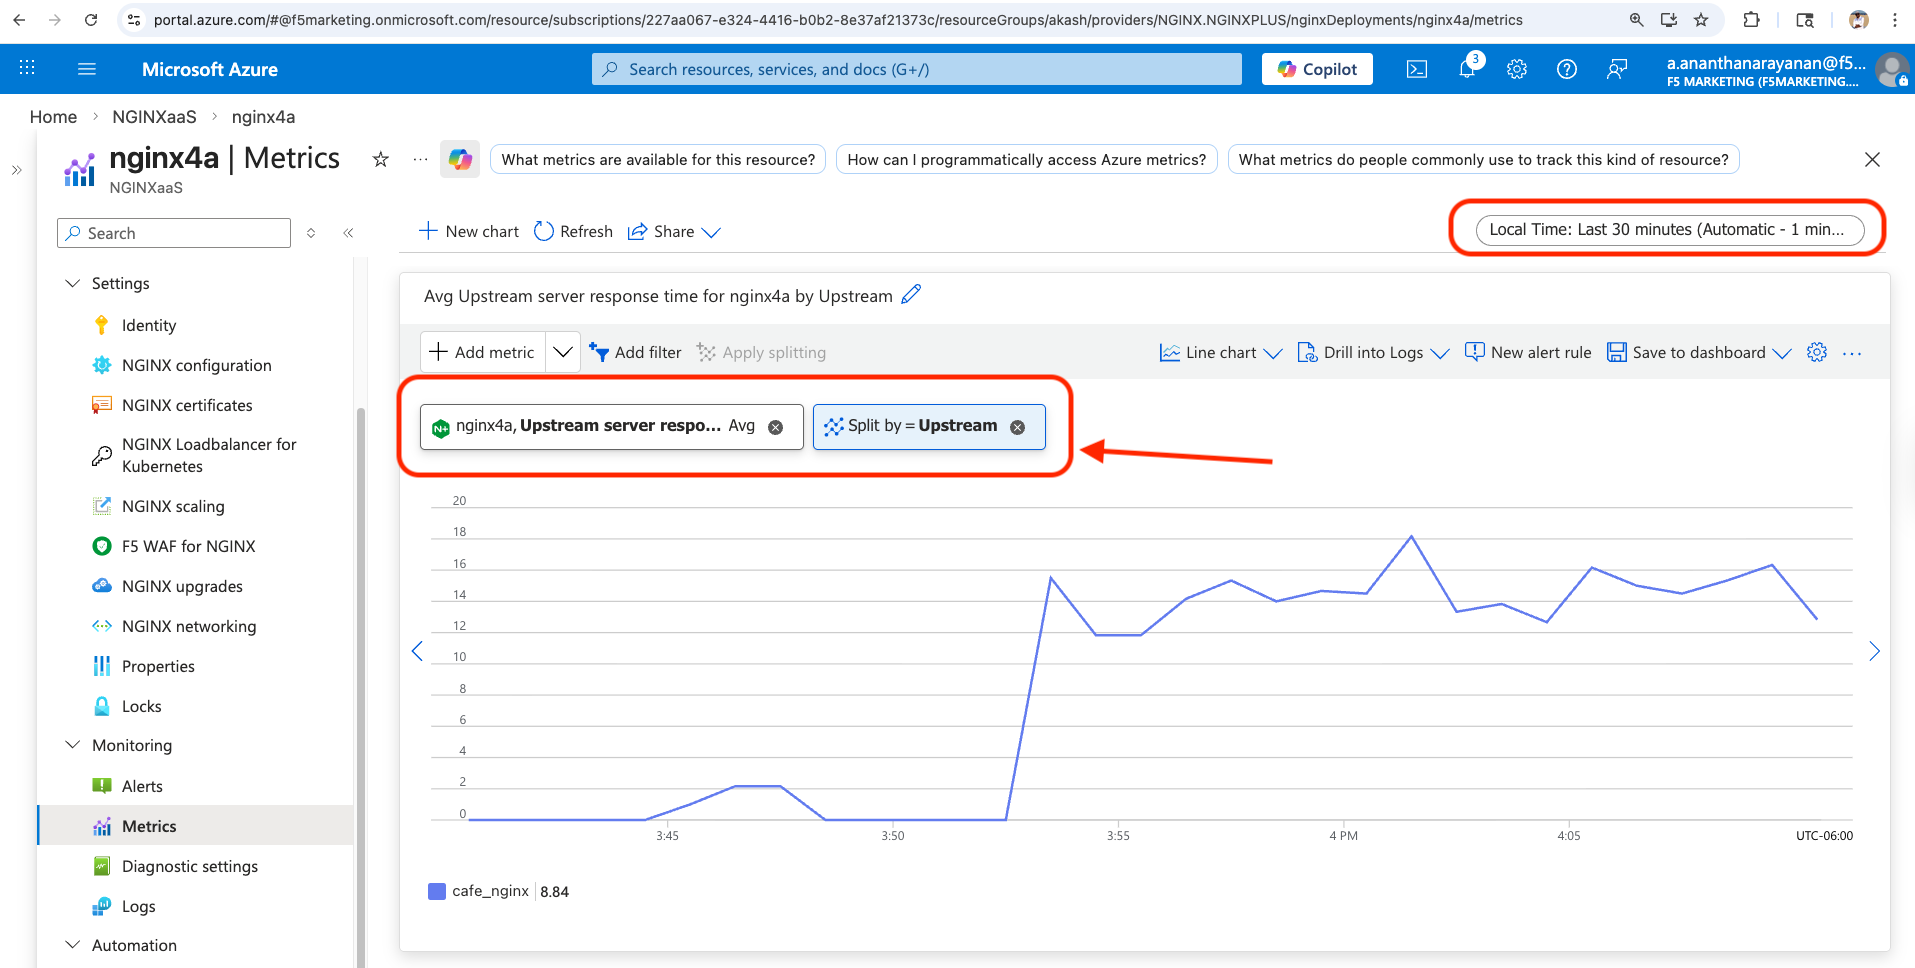This screenshot has width=1915, height=968.
Task: Go to F5 WAF for NGINX
Action: pos(188,546)
